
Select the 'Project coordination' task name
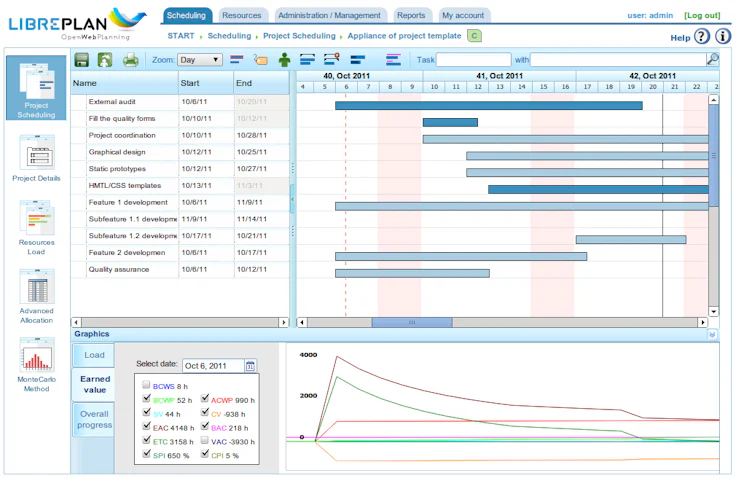tap(122, 135)
